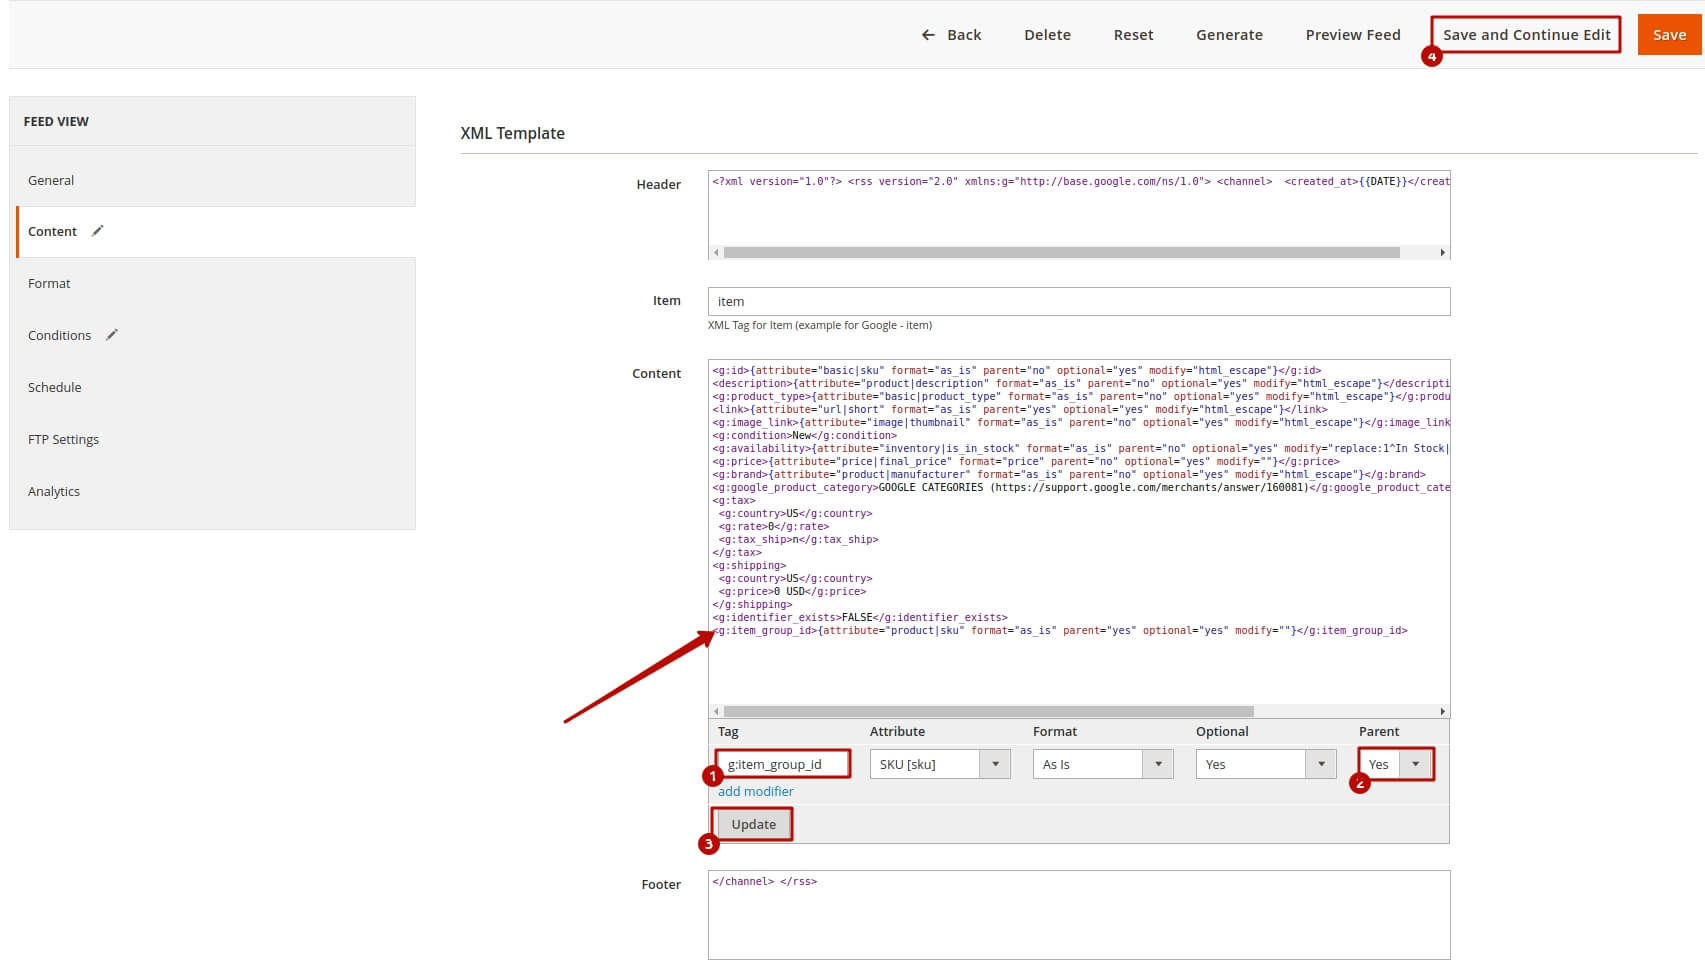Click the add modifier link
Image resolution: width=1705 pixels, height=969 pixels.
point(755,792)
